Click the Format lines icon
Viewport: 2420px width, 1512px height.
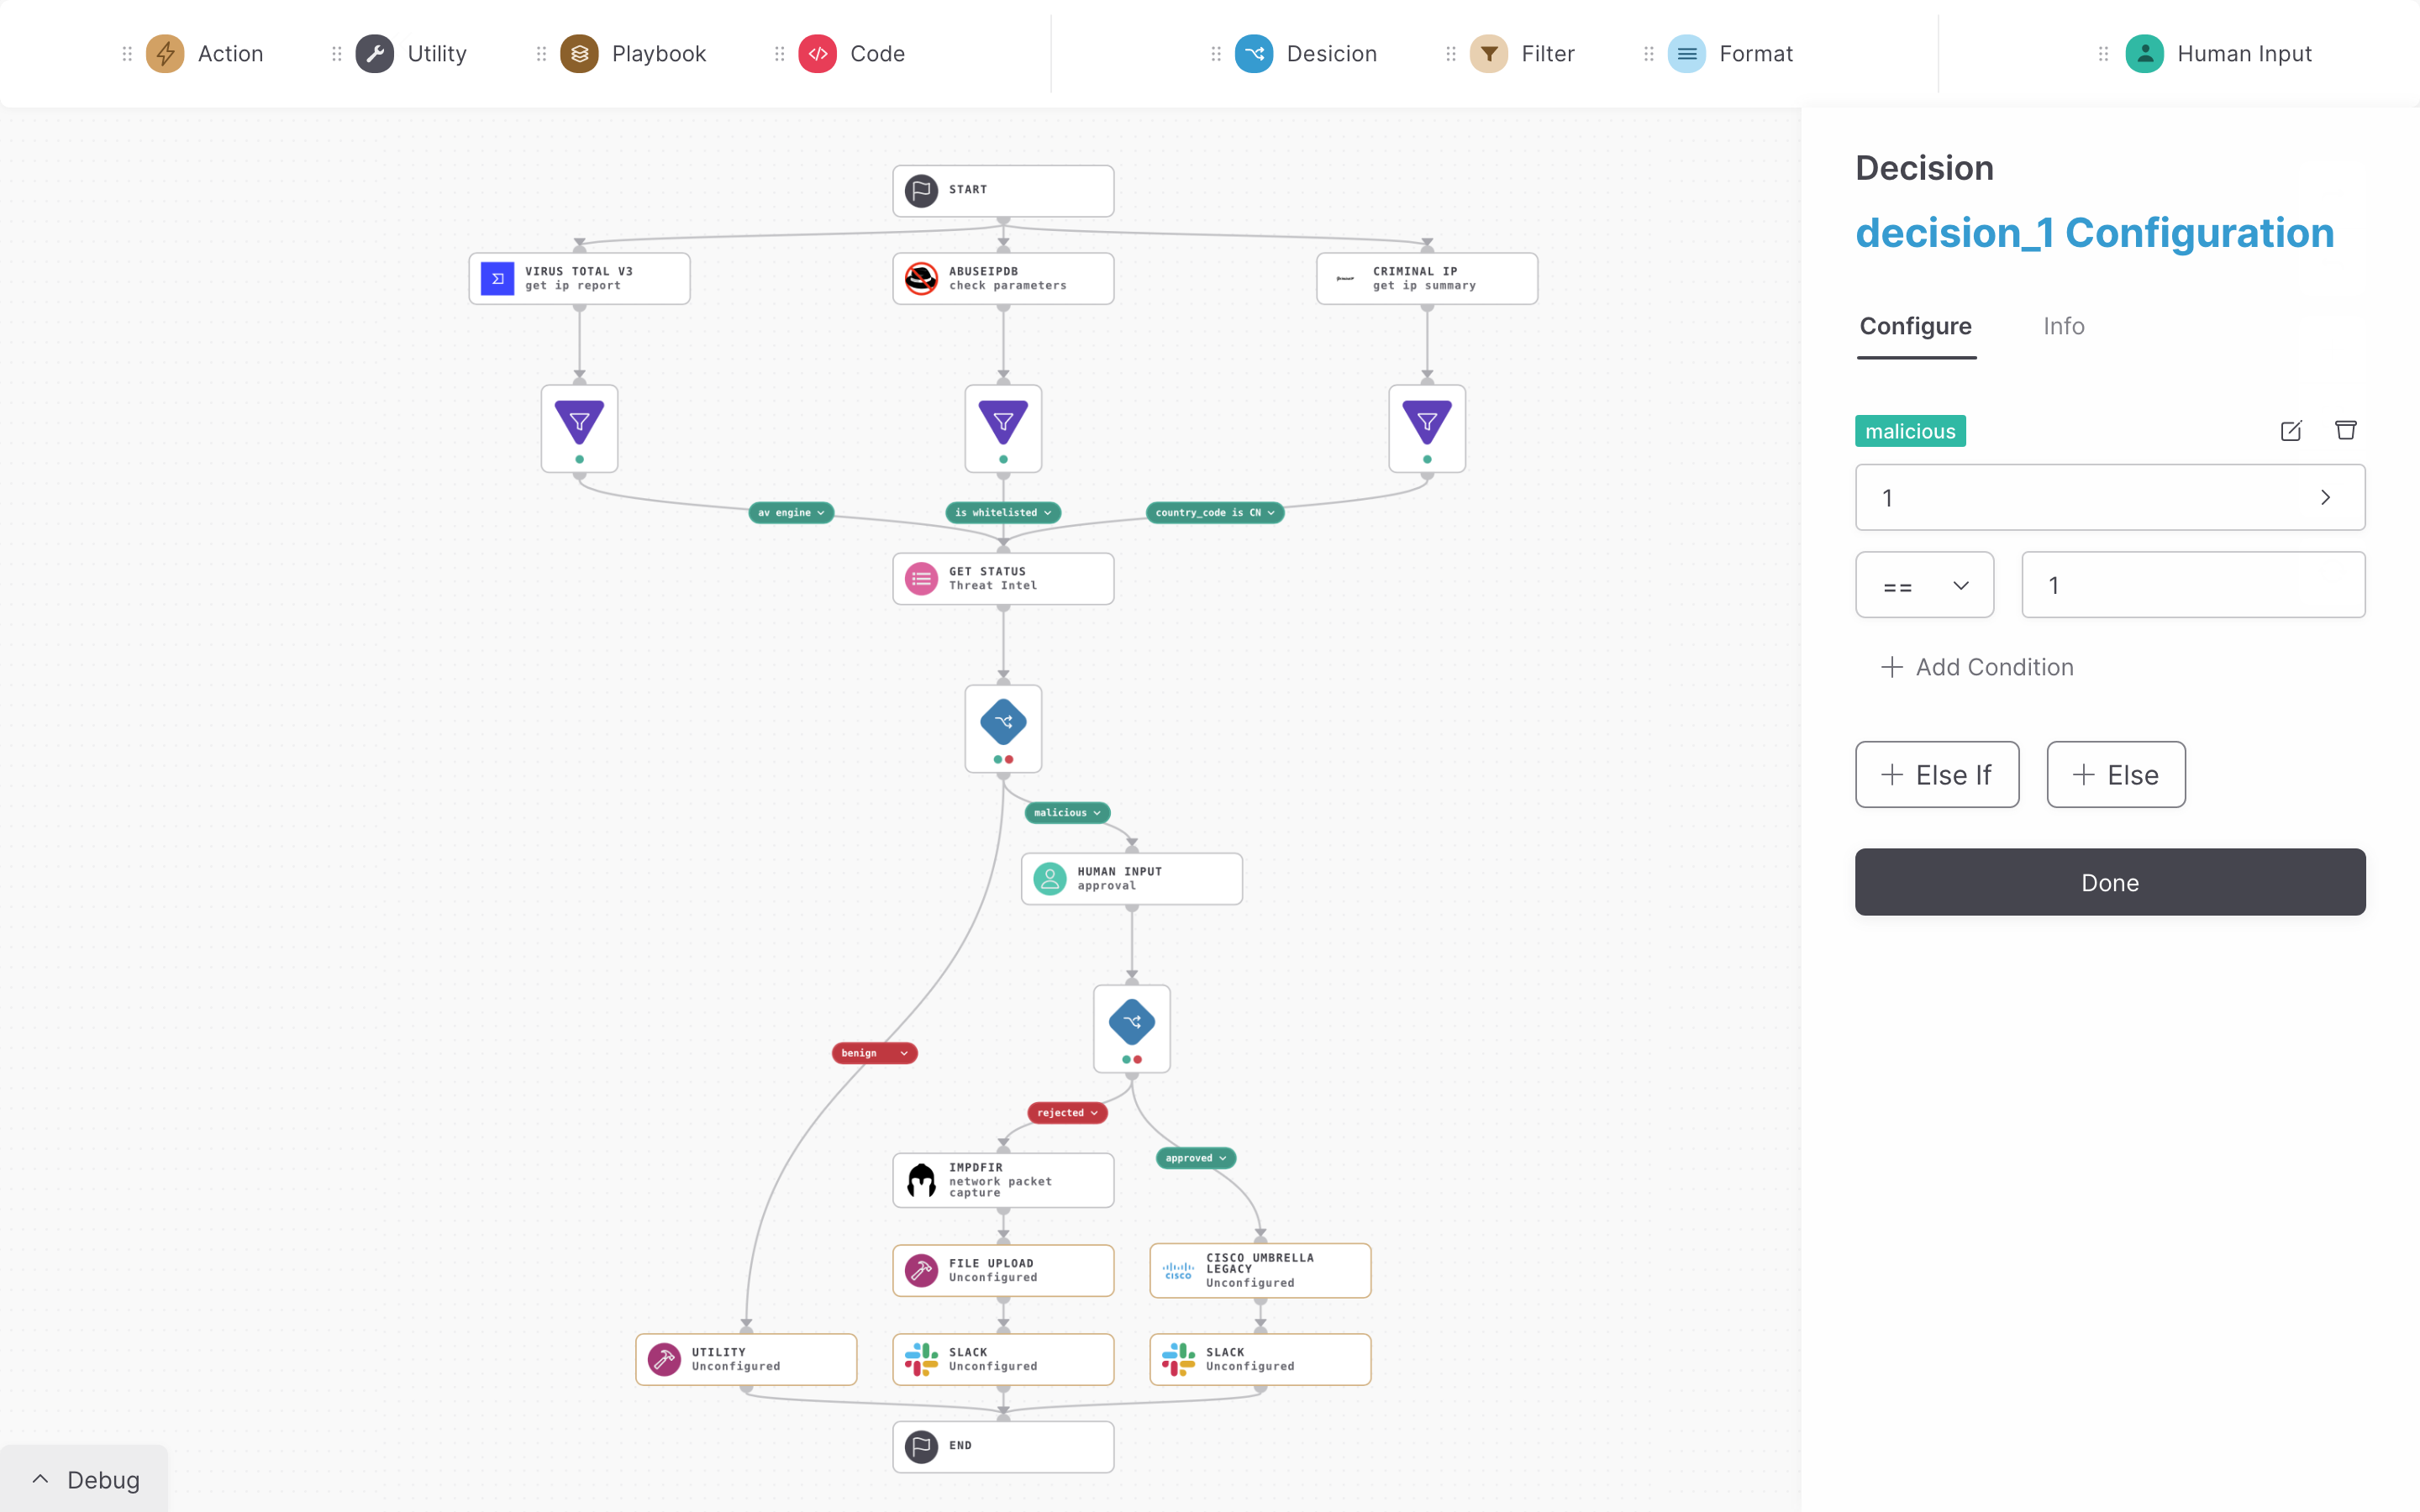pos(1686,54)
